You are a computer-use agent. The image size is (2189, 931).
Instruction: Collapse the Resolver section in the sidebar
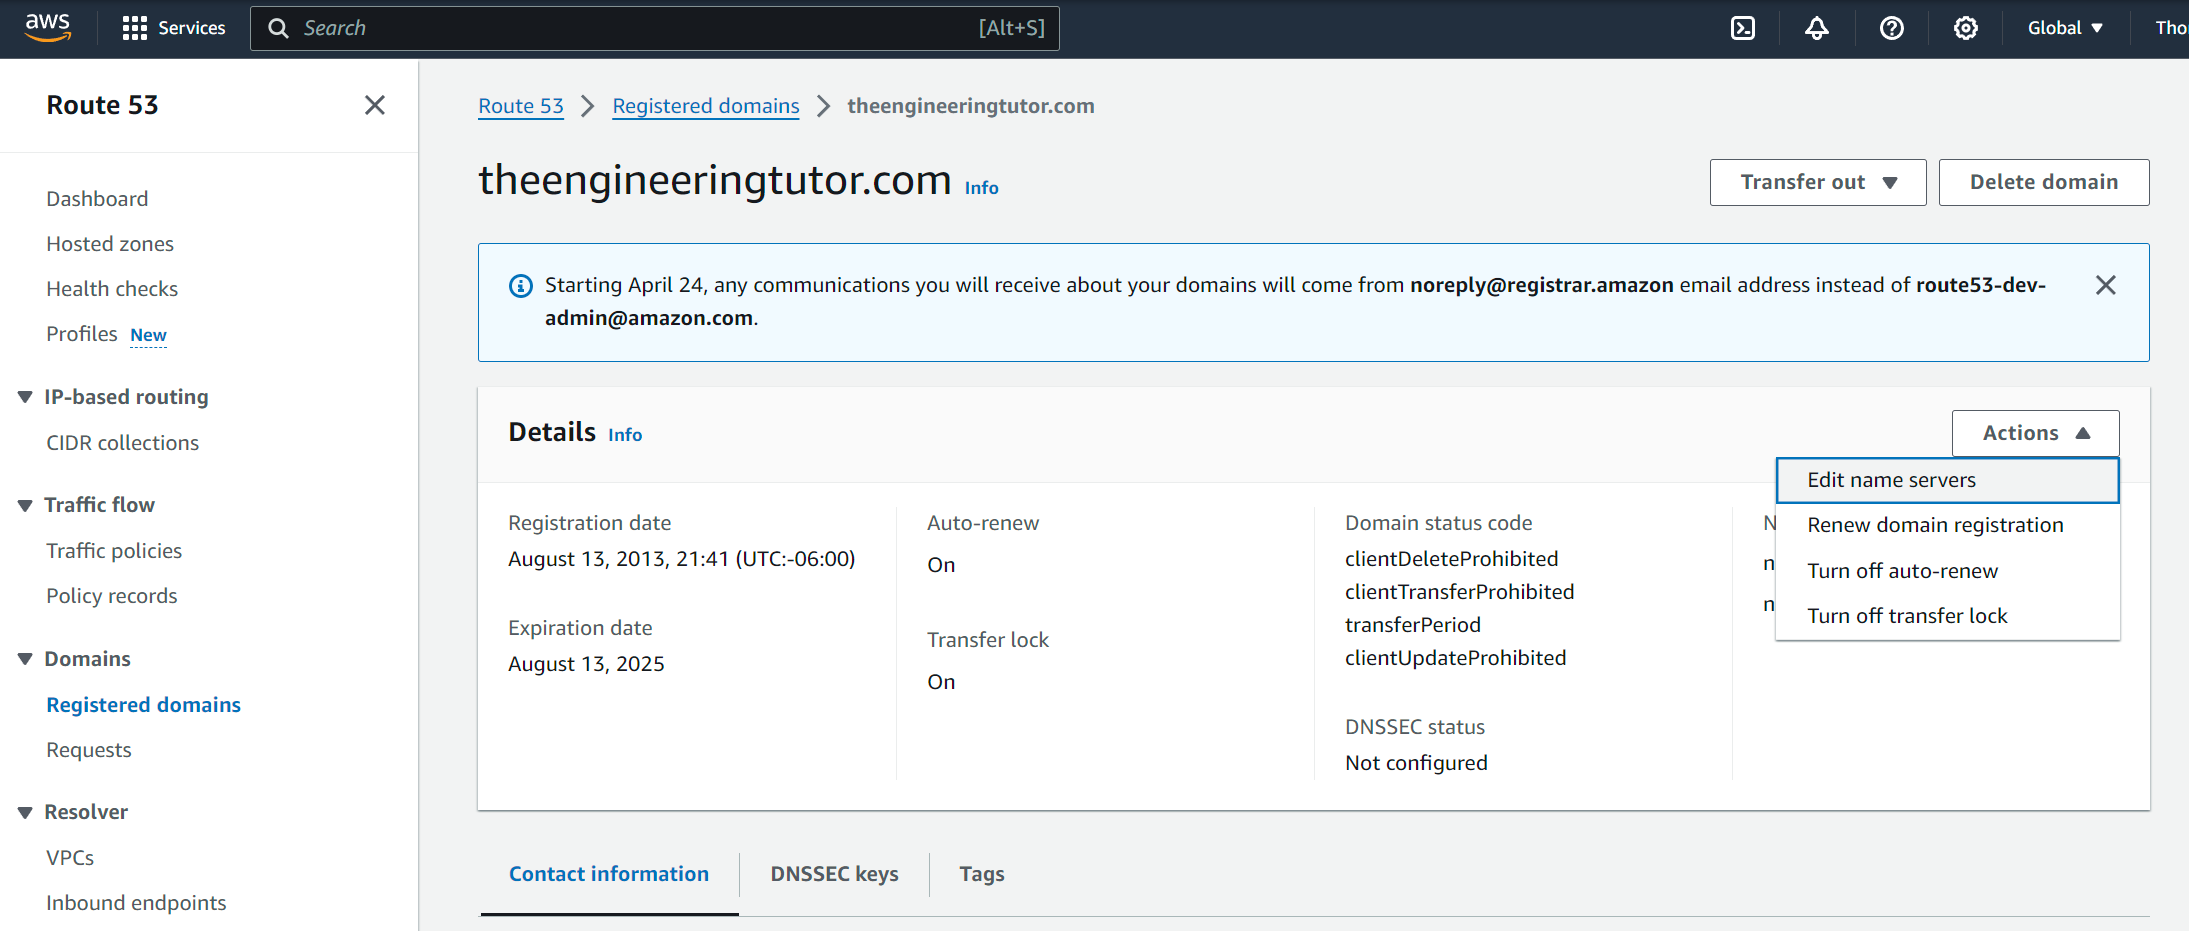click(x=25, y=811)
